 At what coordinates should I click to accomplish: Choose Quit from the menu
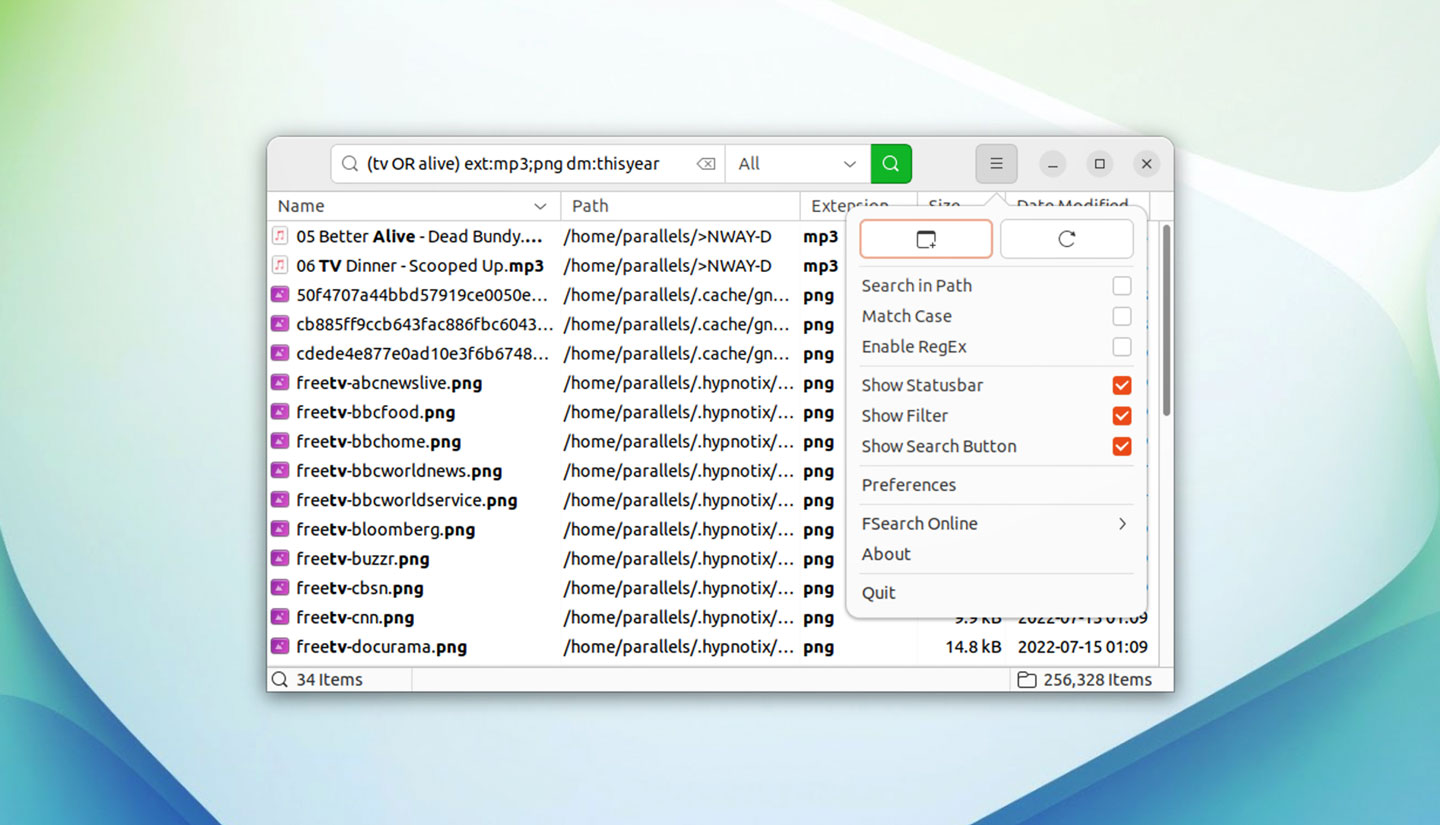[x=879, y=593]
